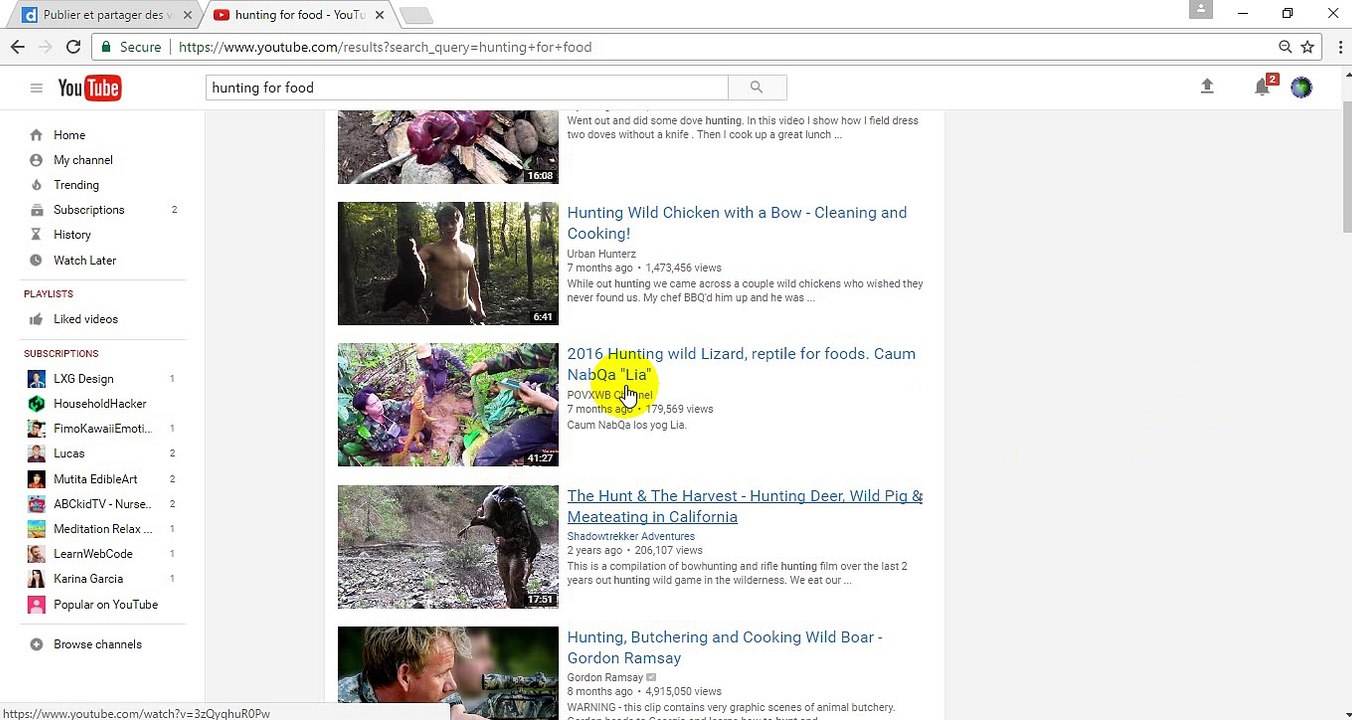Open the video upload arrow icon
The height and width of the screenshot is (720, 1352).
tap(1207, 87)
